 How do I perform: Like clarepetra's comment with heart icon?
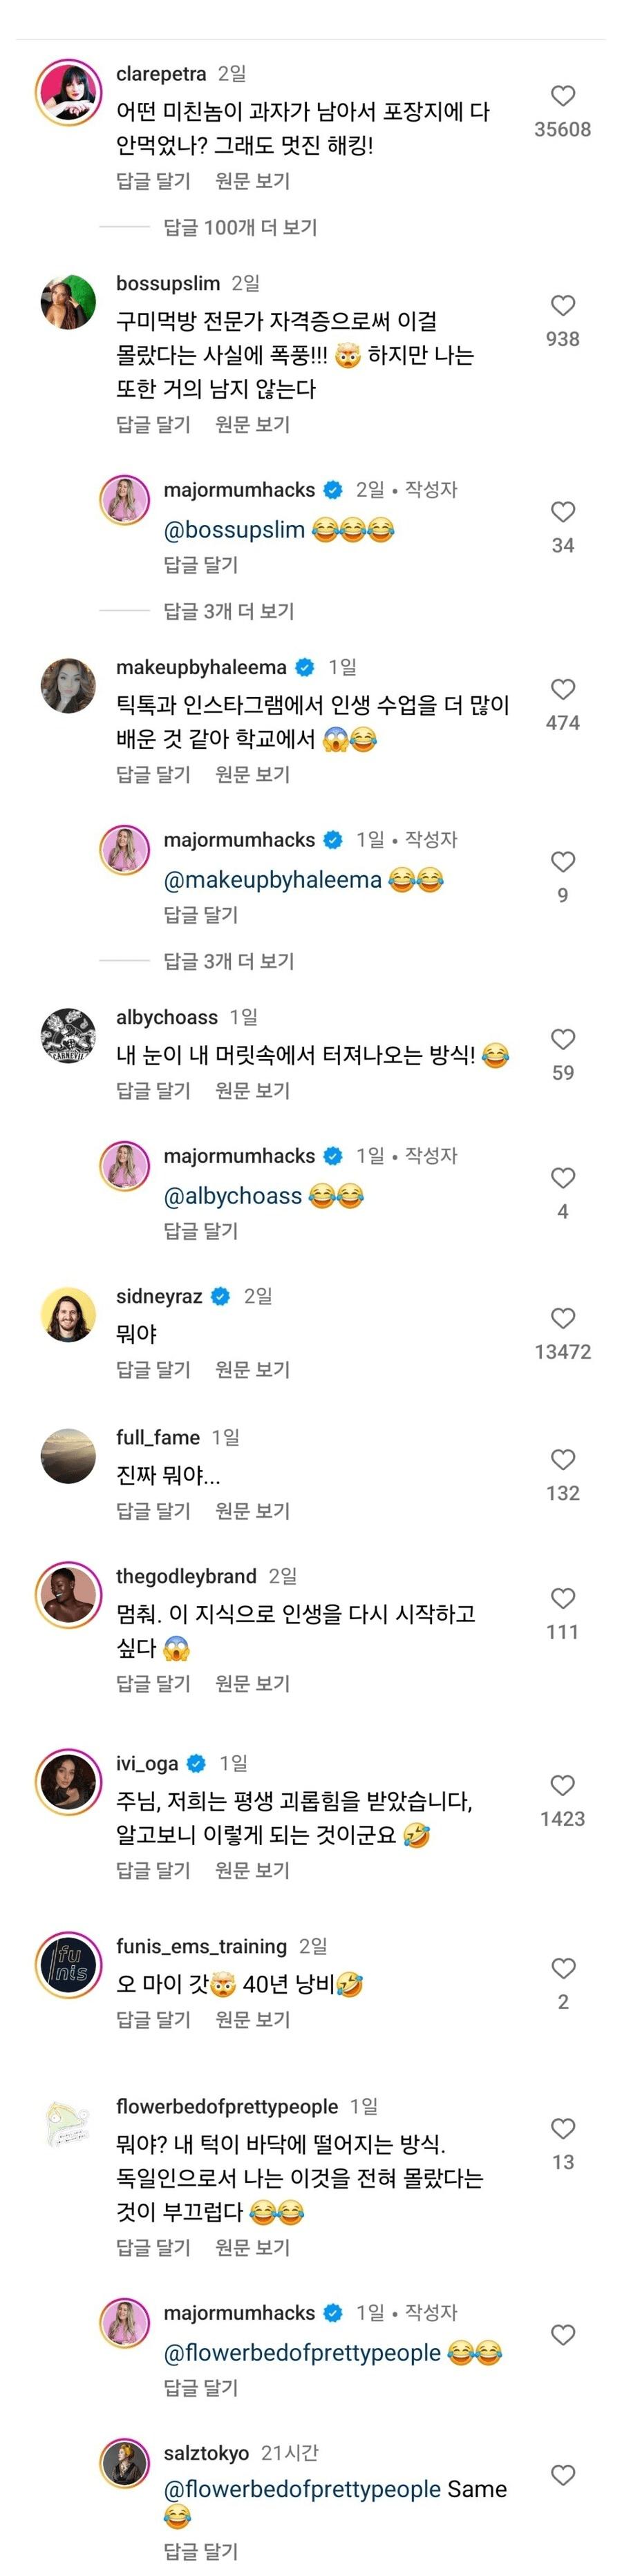pyautogui.click(x=563, y=96)
